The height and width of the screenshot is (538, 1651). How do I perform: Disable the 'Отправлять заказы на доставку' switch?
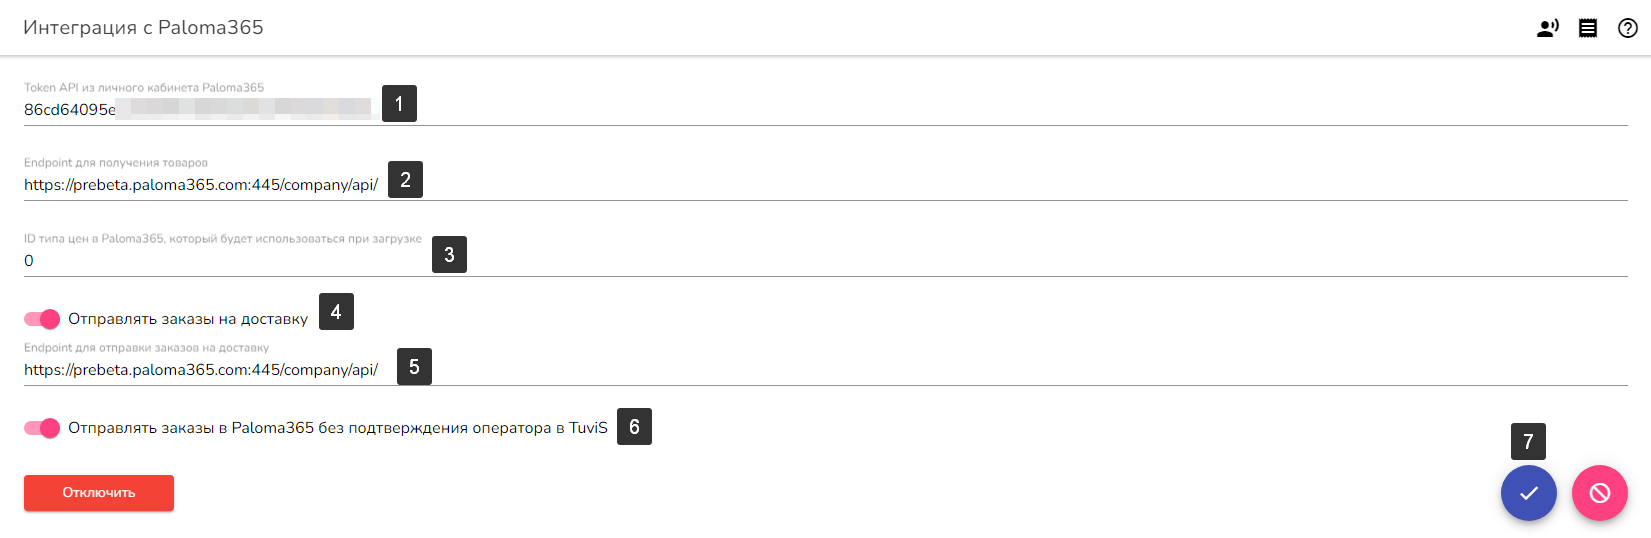(x=42, y=319)
